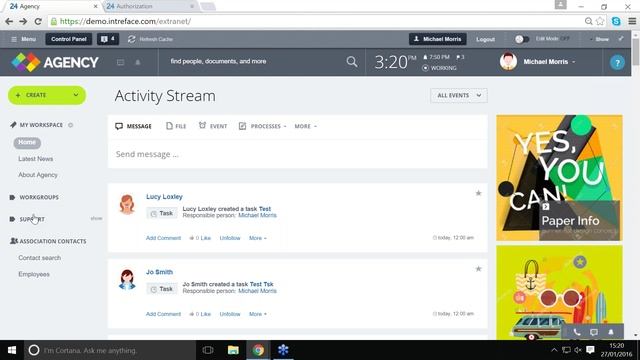This screenshot has height=360, width=640.
Task: Click show next to Support
Action: coord(96,218)
